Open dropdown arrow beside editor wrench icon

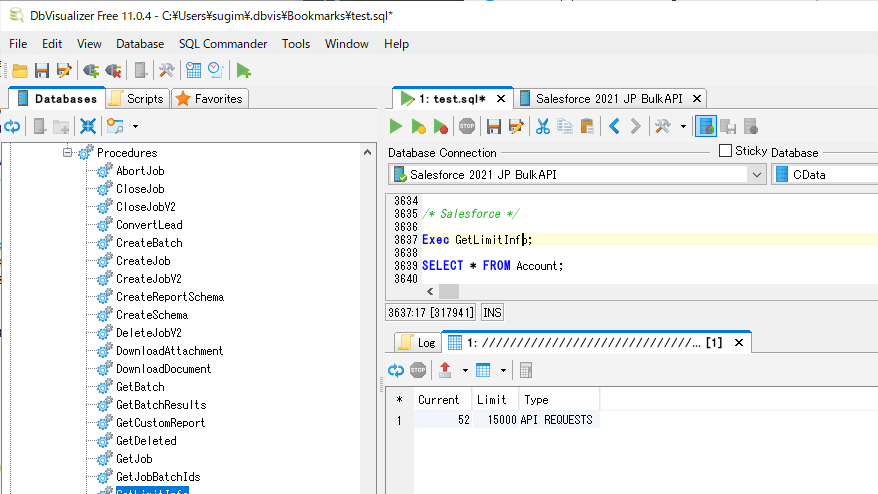[x=683, y=127]
